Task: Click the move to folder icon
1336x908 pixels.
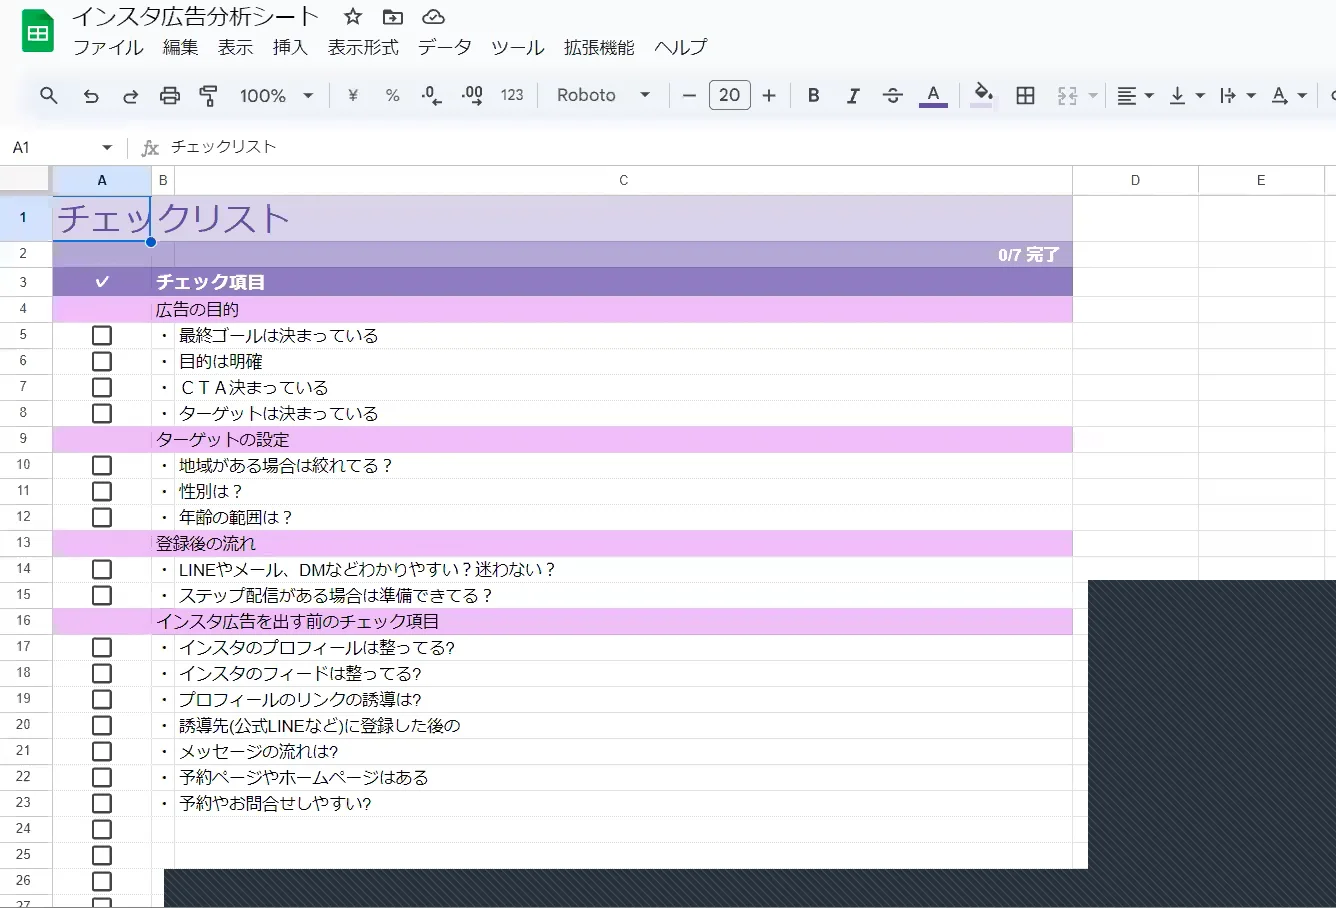Action: (x=393, y=17)
